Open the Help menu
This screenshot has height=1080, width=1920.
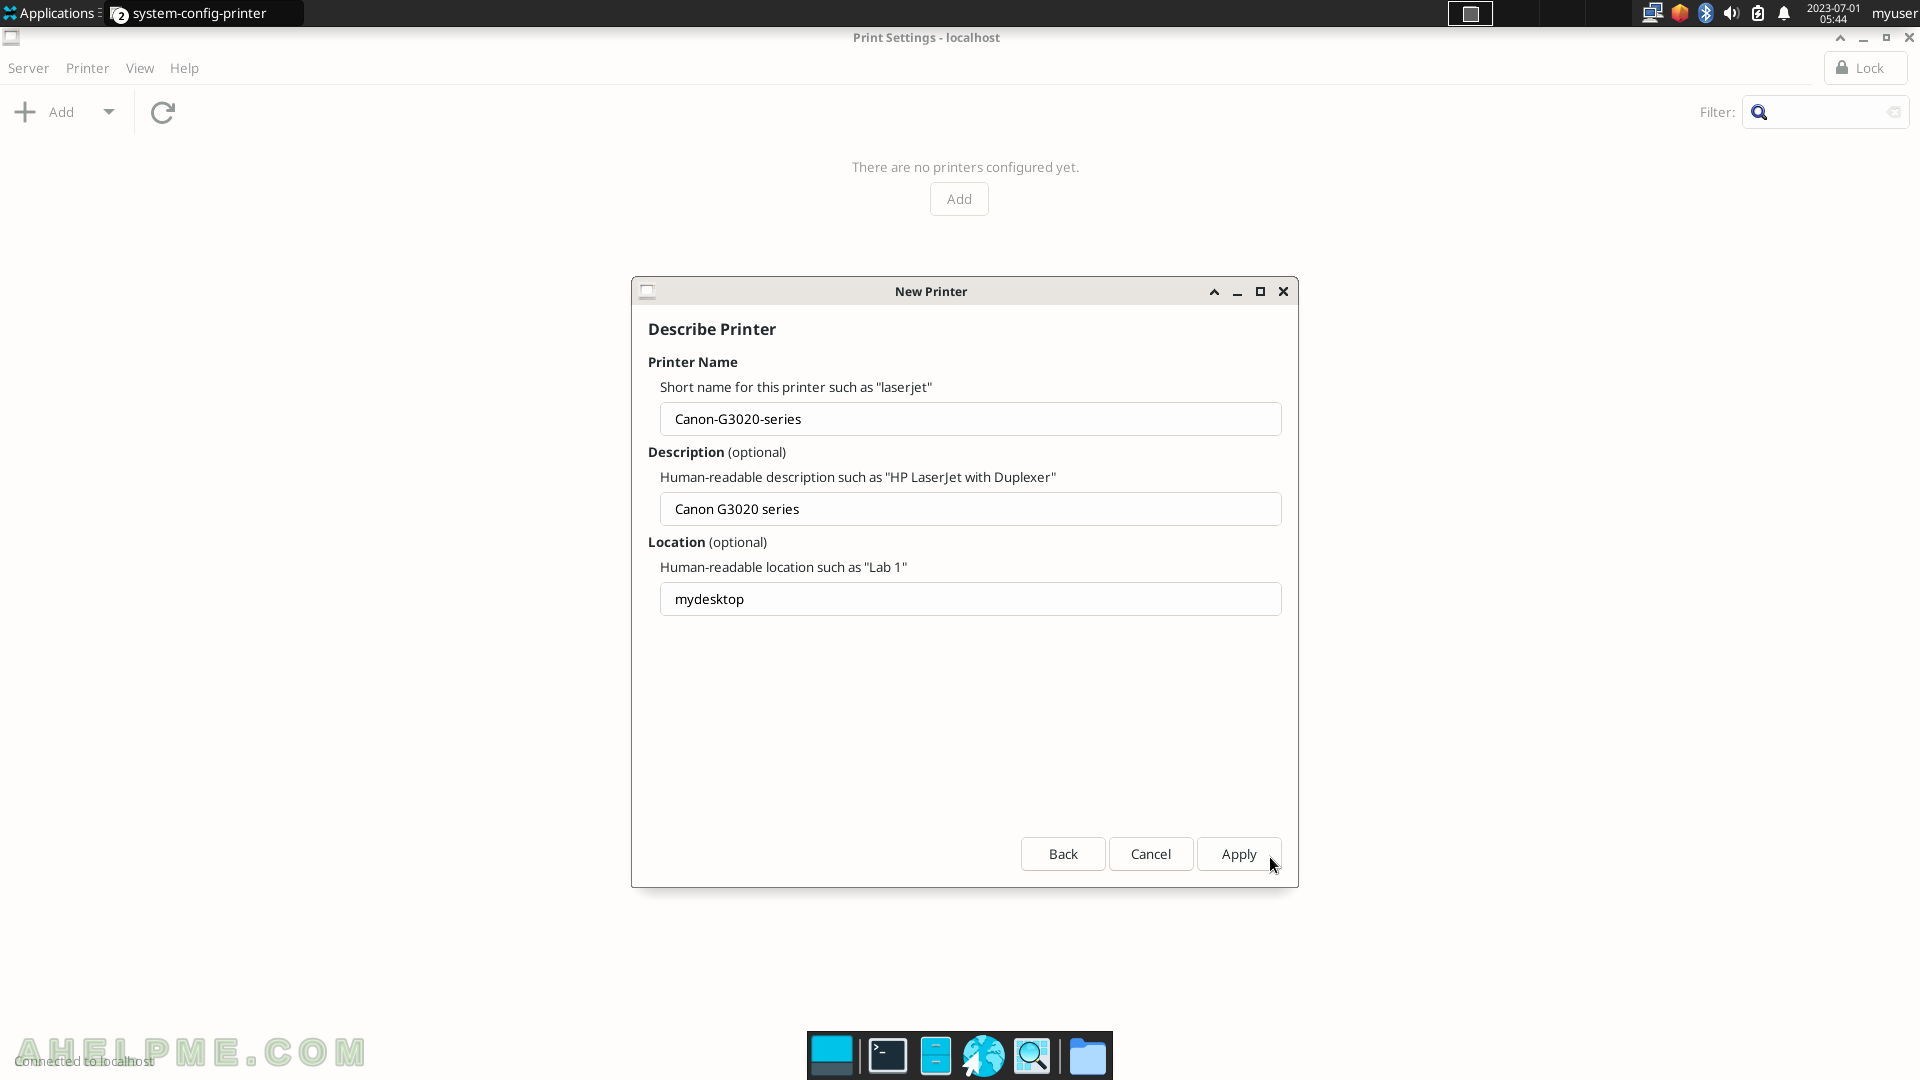click(x=184, y=68)
